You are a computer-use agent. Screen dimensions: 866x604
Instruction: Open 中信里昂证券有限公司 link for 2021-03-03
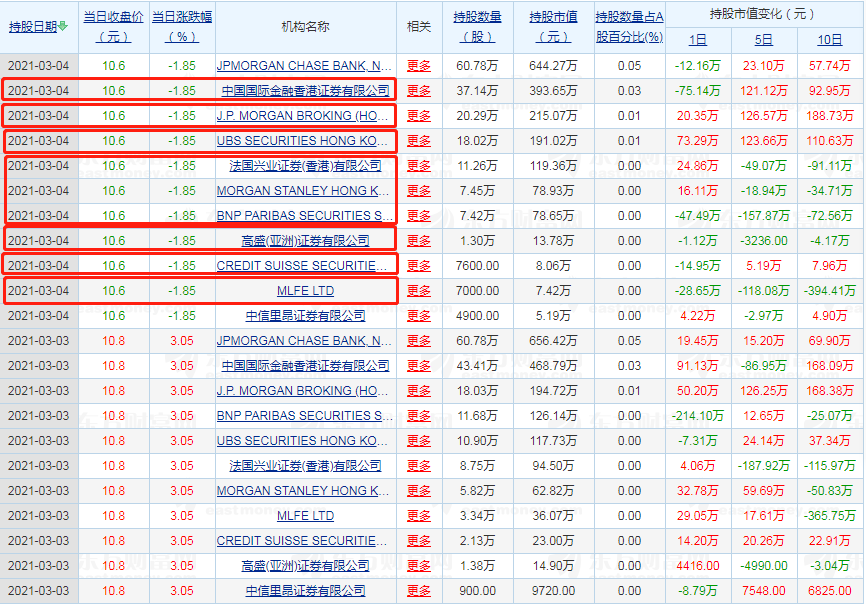[x=305, y=591]
